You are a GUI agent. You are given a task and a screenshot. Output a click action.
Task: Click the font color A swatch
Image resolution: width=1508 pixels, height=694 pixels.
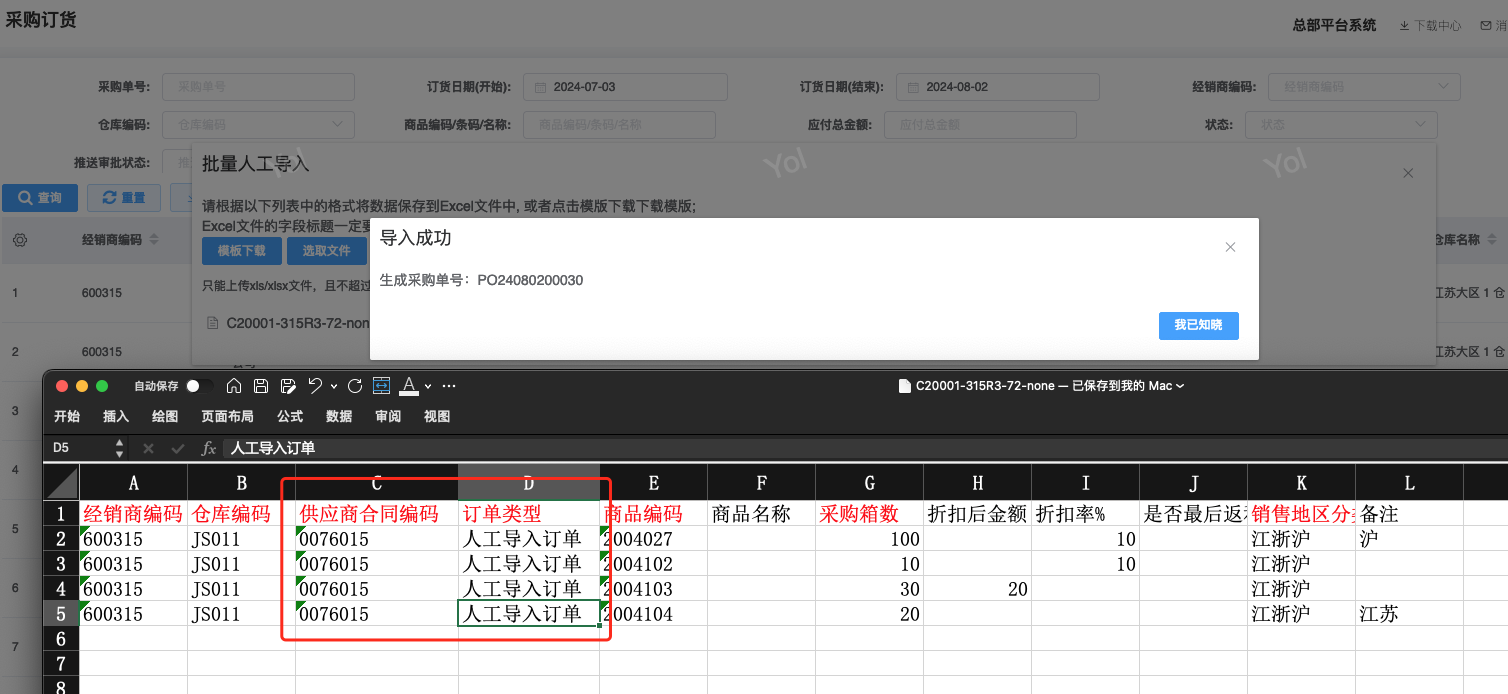(409, 386)
